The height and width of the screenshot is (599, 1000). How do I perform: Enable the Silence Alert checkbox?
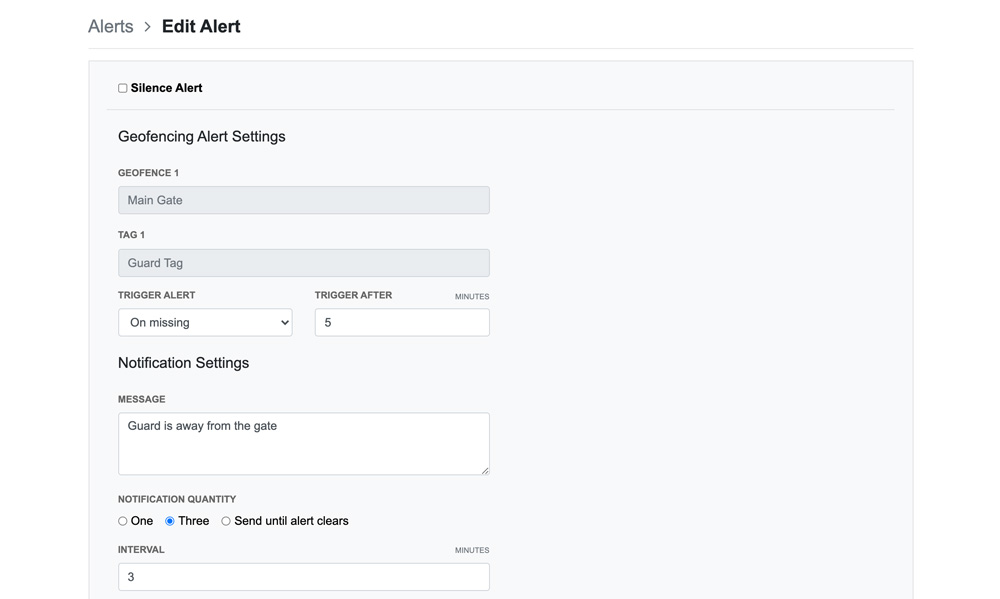point(122,88)
